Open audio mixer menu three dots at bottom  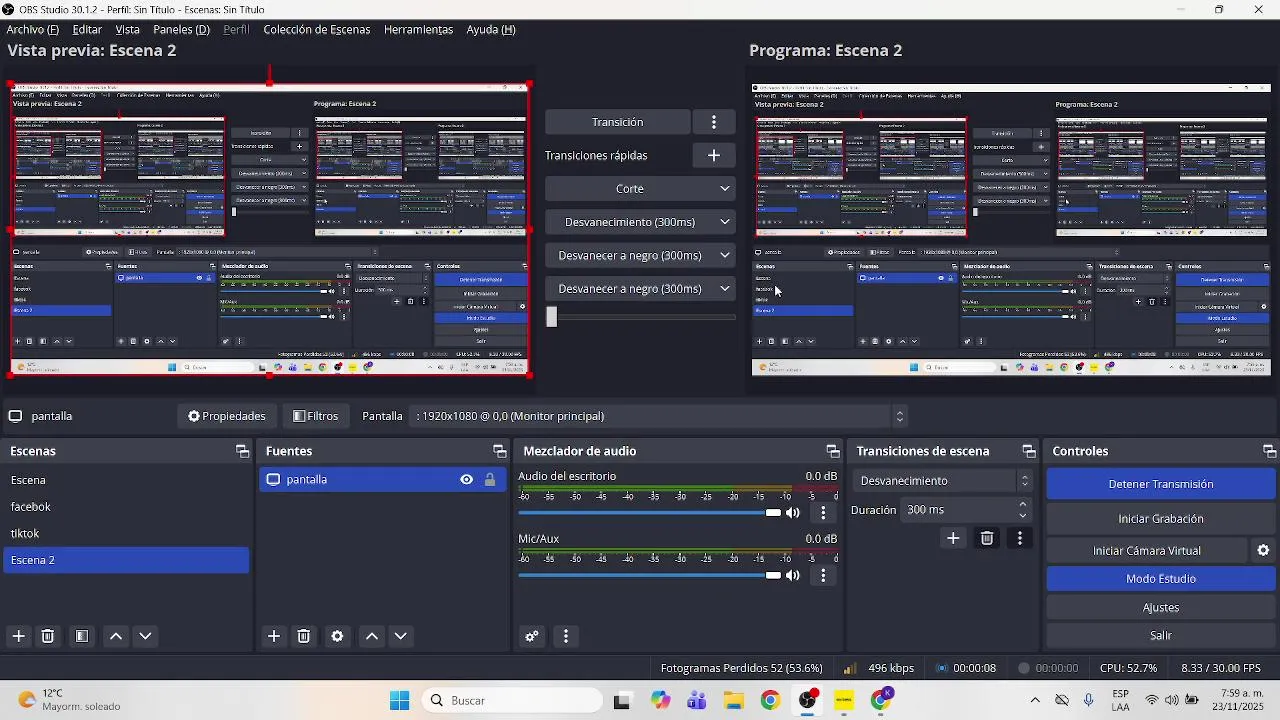point(566,636)
